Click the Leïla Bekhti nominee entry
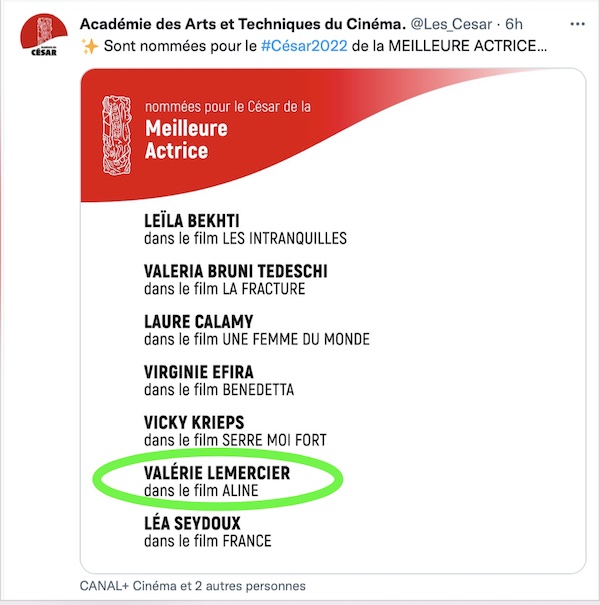 tap(245, 230)
